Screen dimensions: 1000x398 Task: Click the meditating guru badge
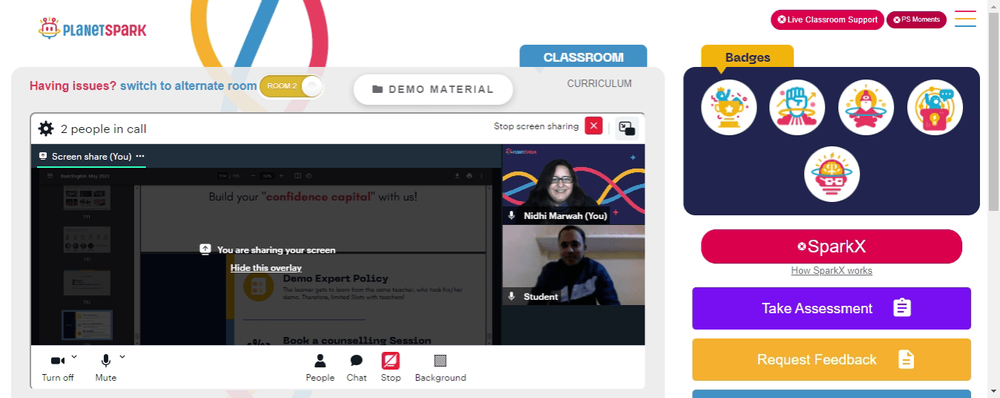[866, 107]
